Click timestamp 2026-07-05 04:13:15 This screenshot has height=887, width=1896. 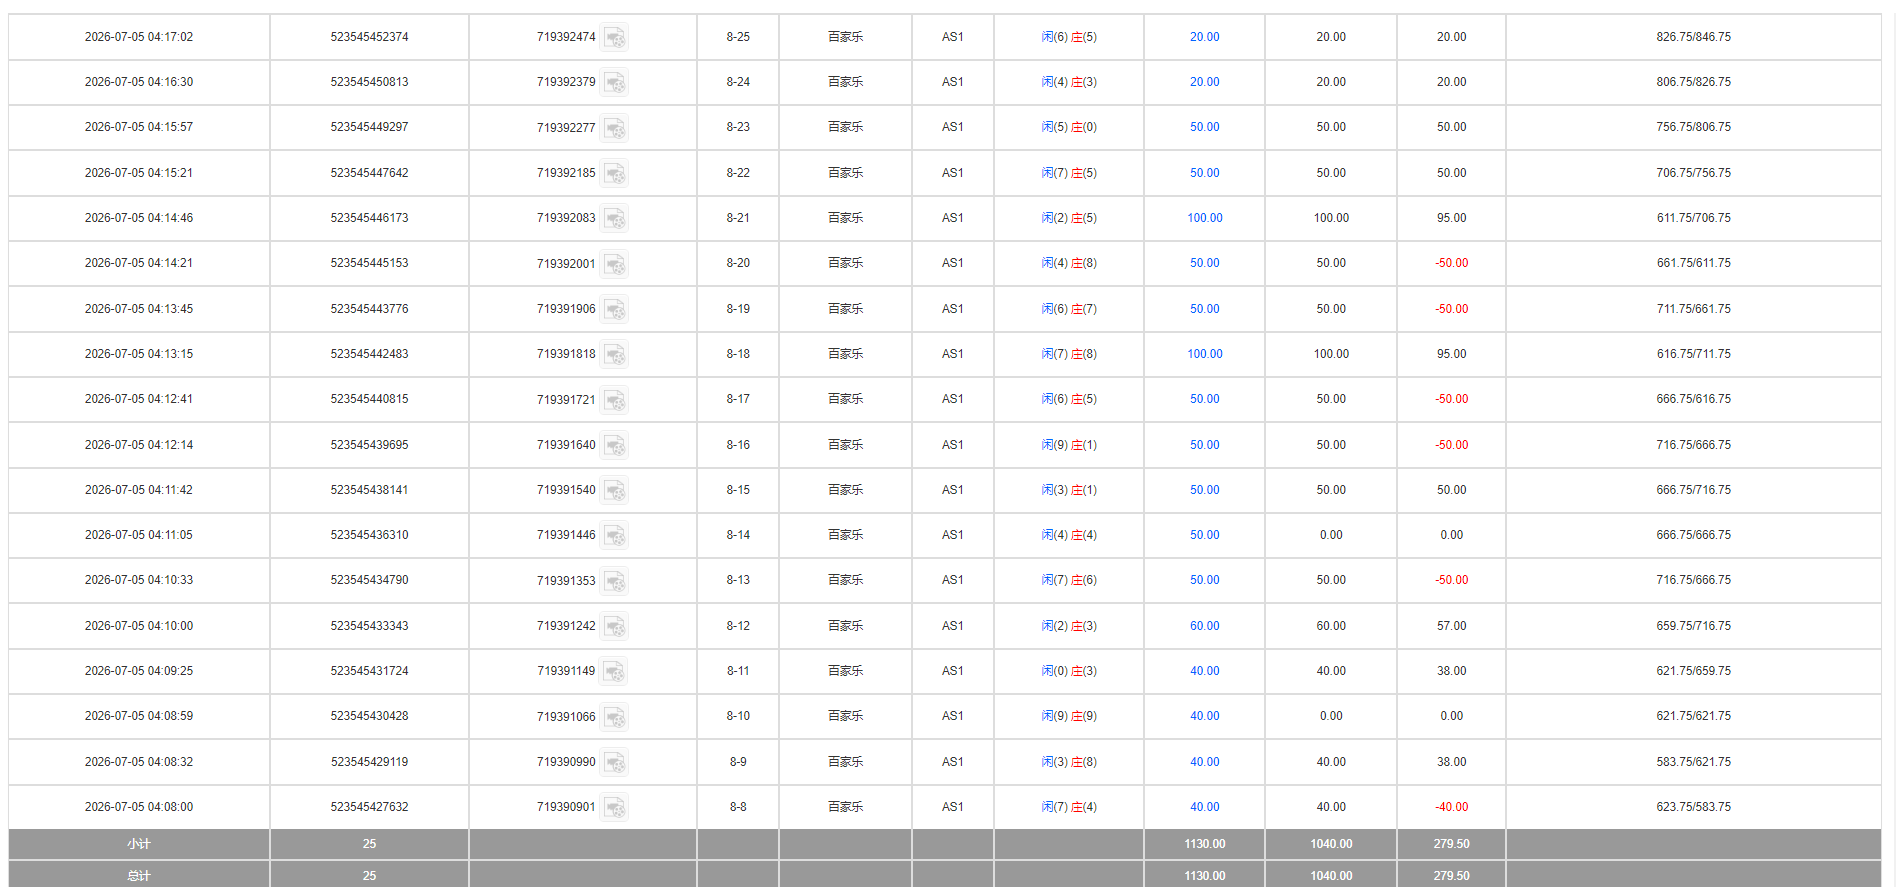(139, 354)
